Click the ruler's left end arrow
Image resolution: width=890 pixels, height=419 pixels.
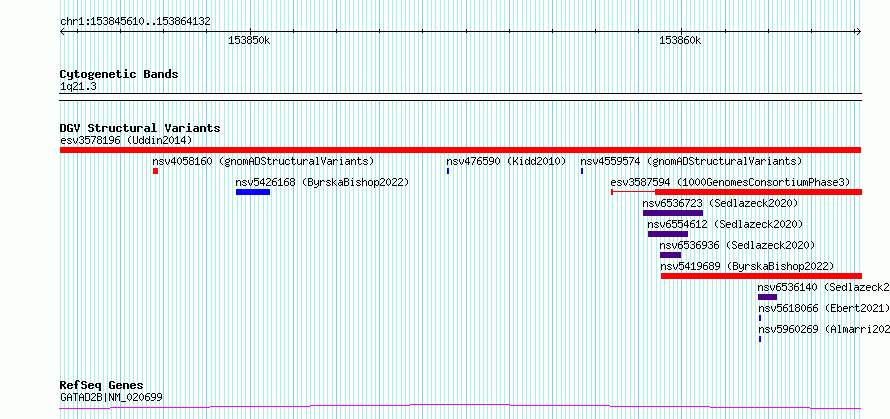62,32
